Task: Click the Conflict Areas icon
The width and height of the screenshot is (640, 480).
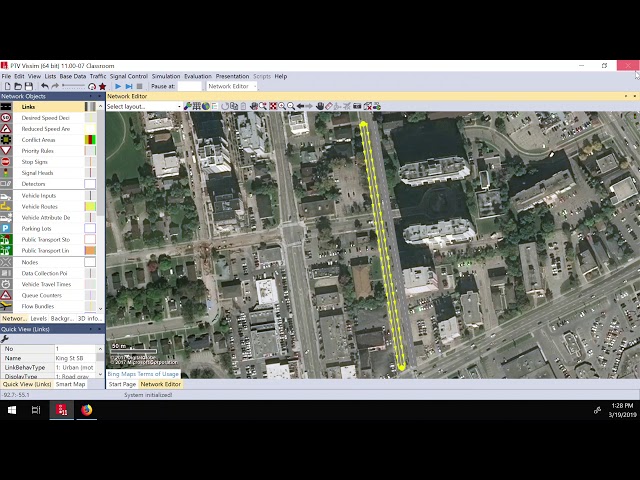Action: click(x=6, y=140)
